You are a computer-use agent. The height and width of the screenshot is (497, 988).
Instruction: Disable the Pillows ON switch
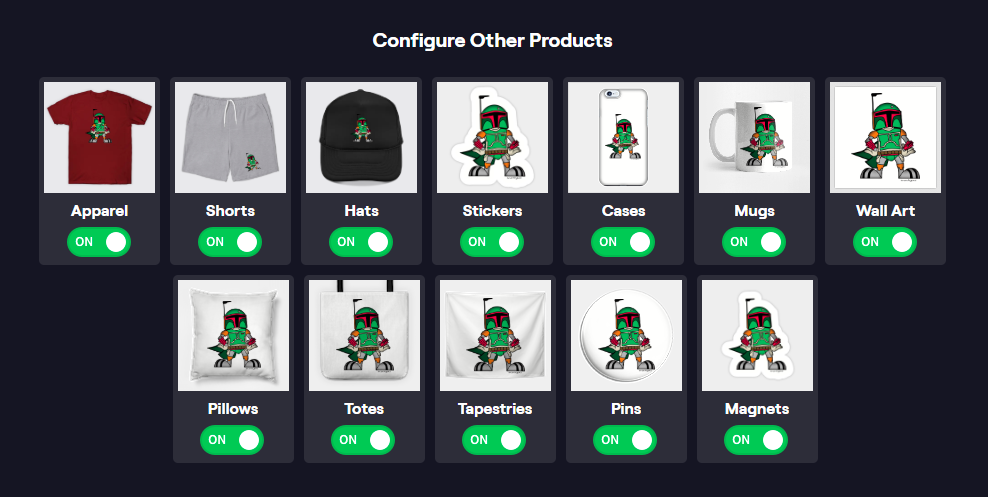pos(232,440)
